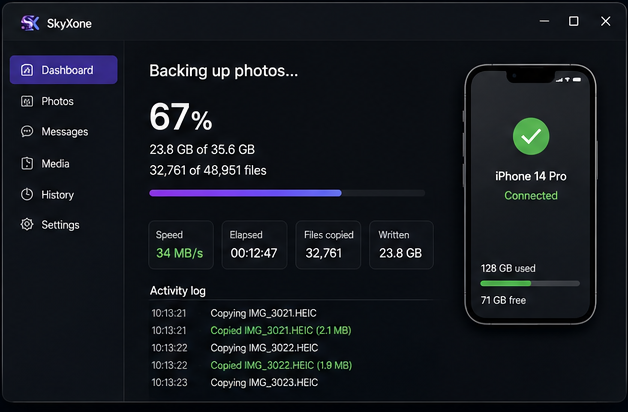Click "23.8 GB of 35.6 GB" text
Screen dimensions: 628x412
pos(202,149)
